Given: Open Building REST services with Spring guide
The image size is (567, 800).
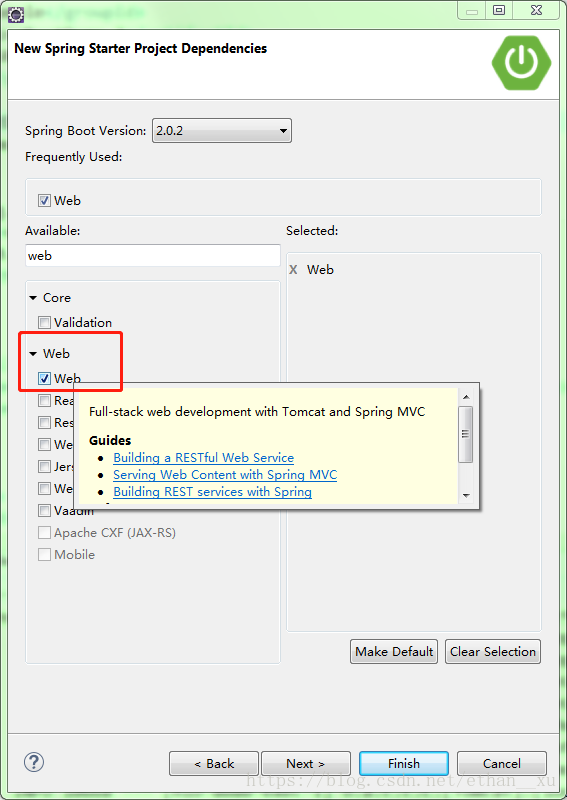Looking at the screenshot, I should (212, 492).
